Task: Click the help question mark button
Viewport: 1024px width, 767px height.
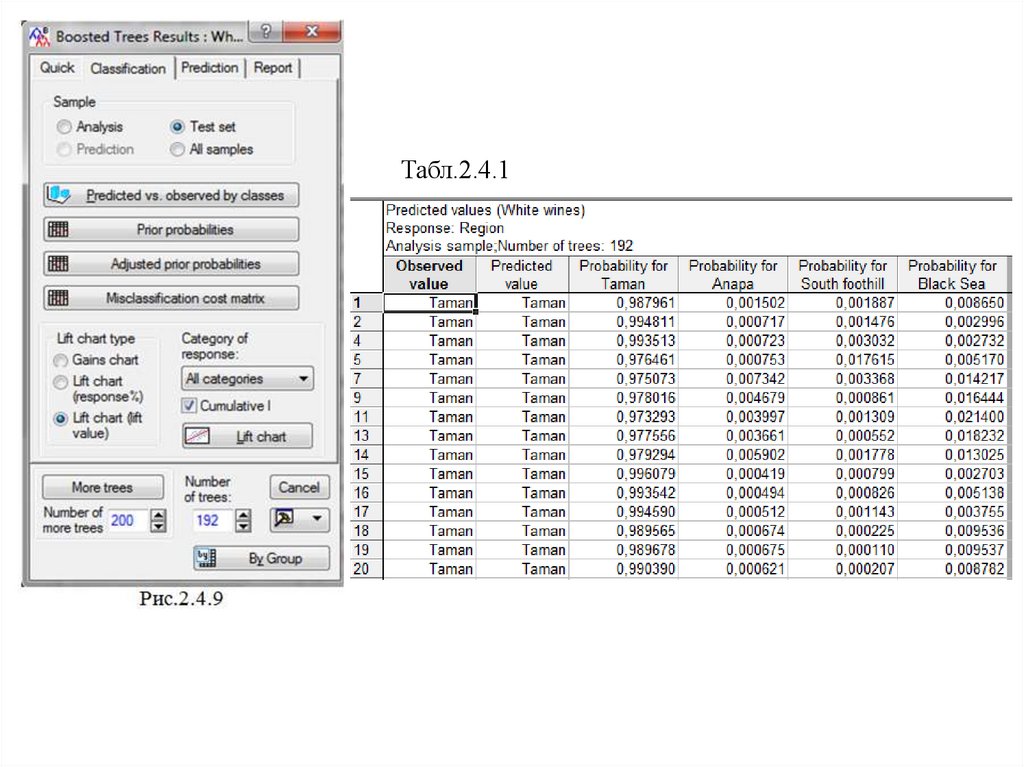Action: pos(266,31)
